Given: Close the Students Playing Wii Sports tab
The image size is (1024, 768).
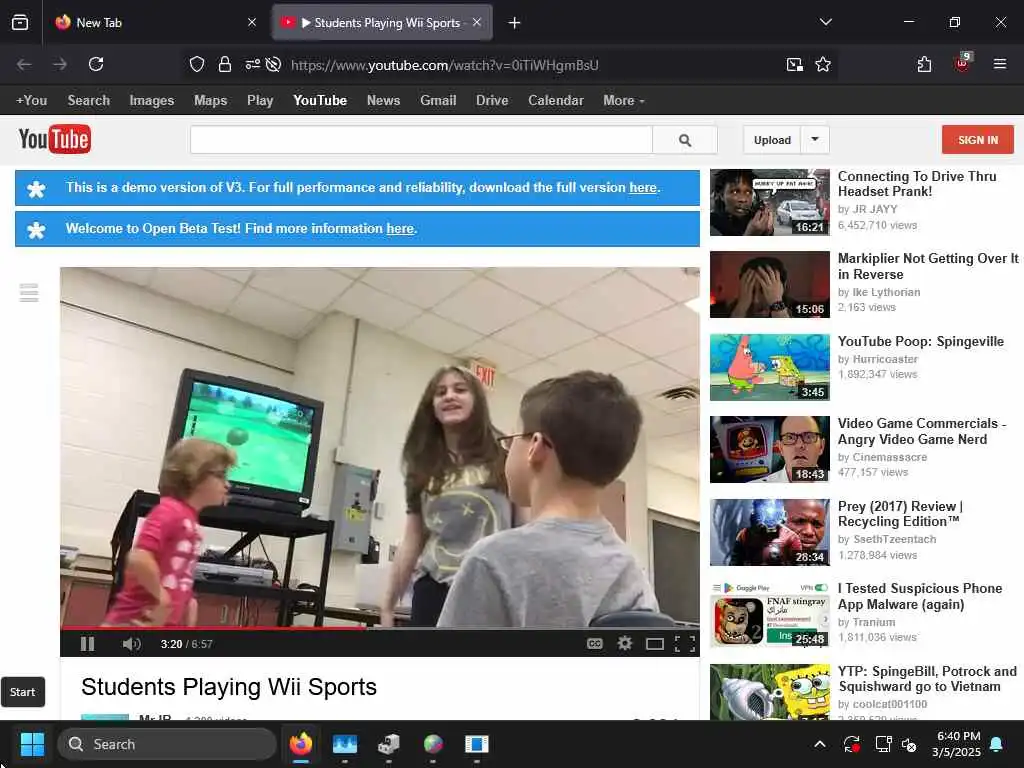Looking at the screenshot, I should click(477, 22).
